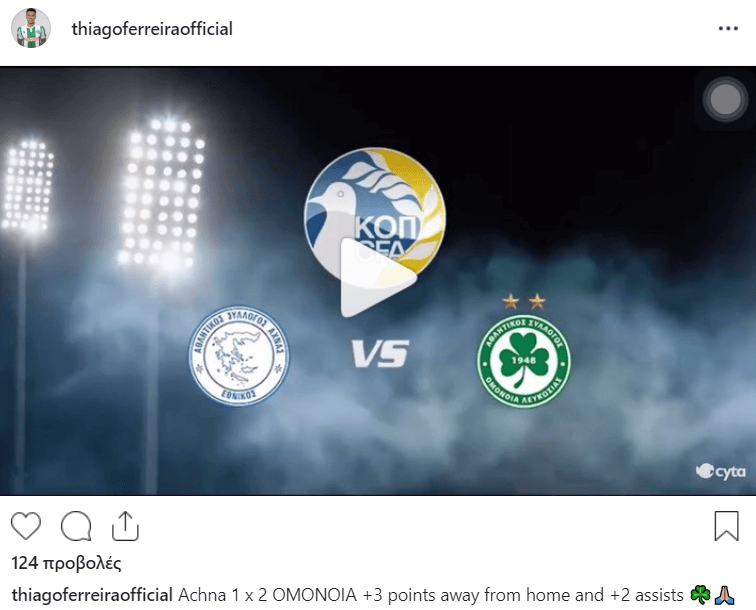Click the two gold stars above Omonoia crest
This screenshot has height=610, width=756.
tap(524, 302)
